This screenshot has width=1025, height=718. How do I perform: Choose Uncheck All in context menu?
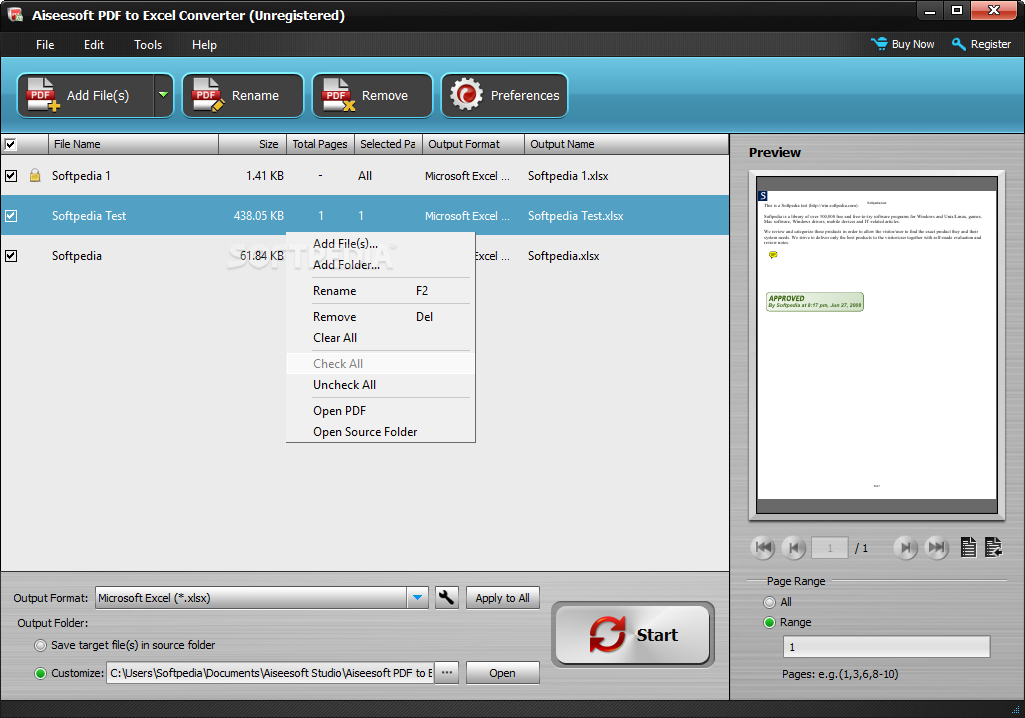(380, 385)
